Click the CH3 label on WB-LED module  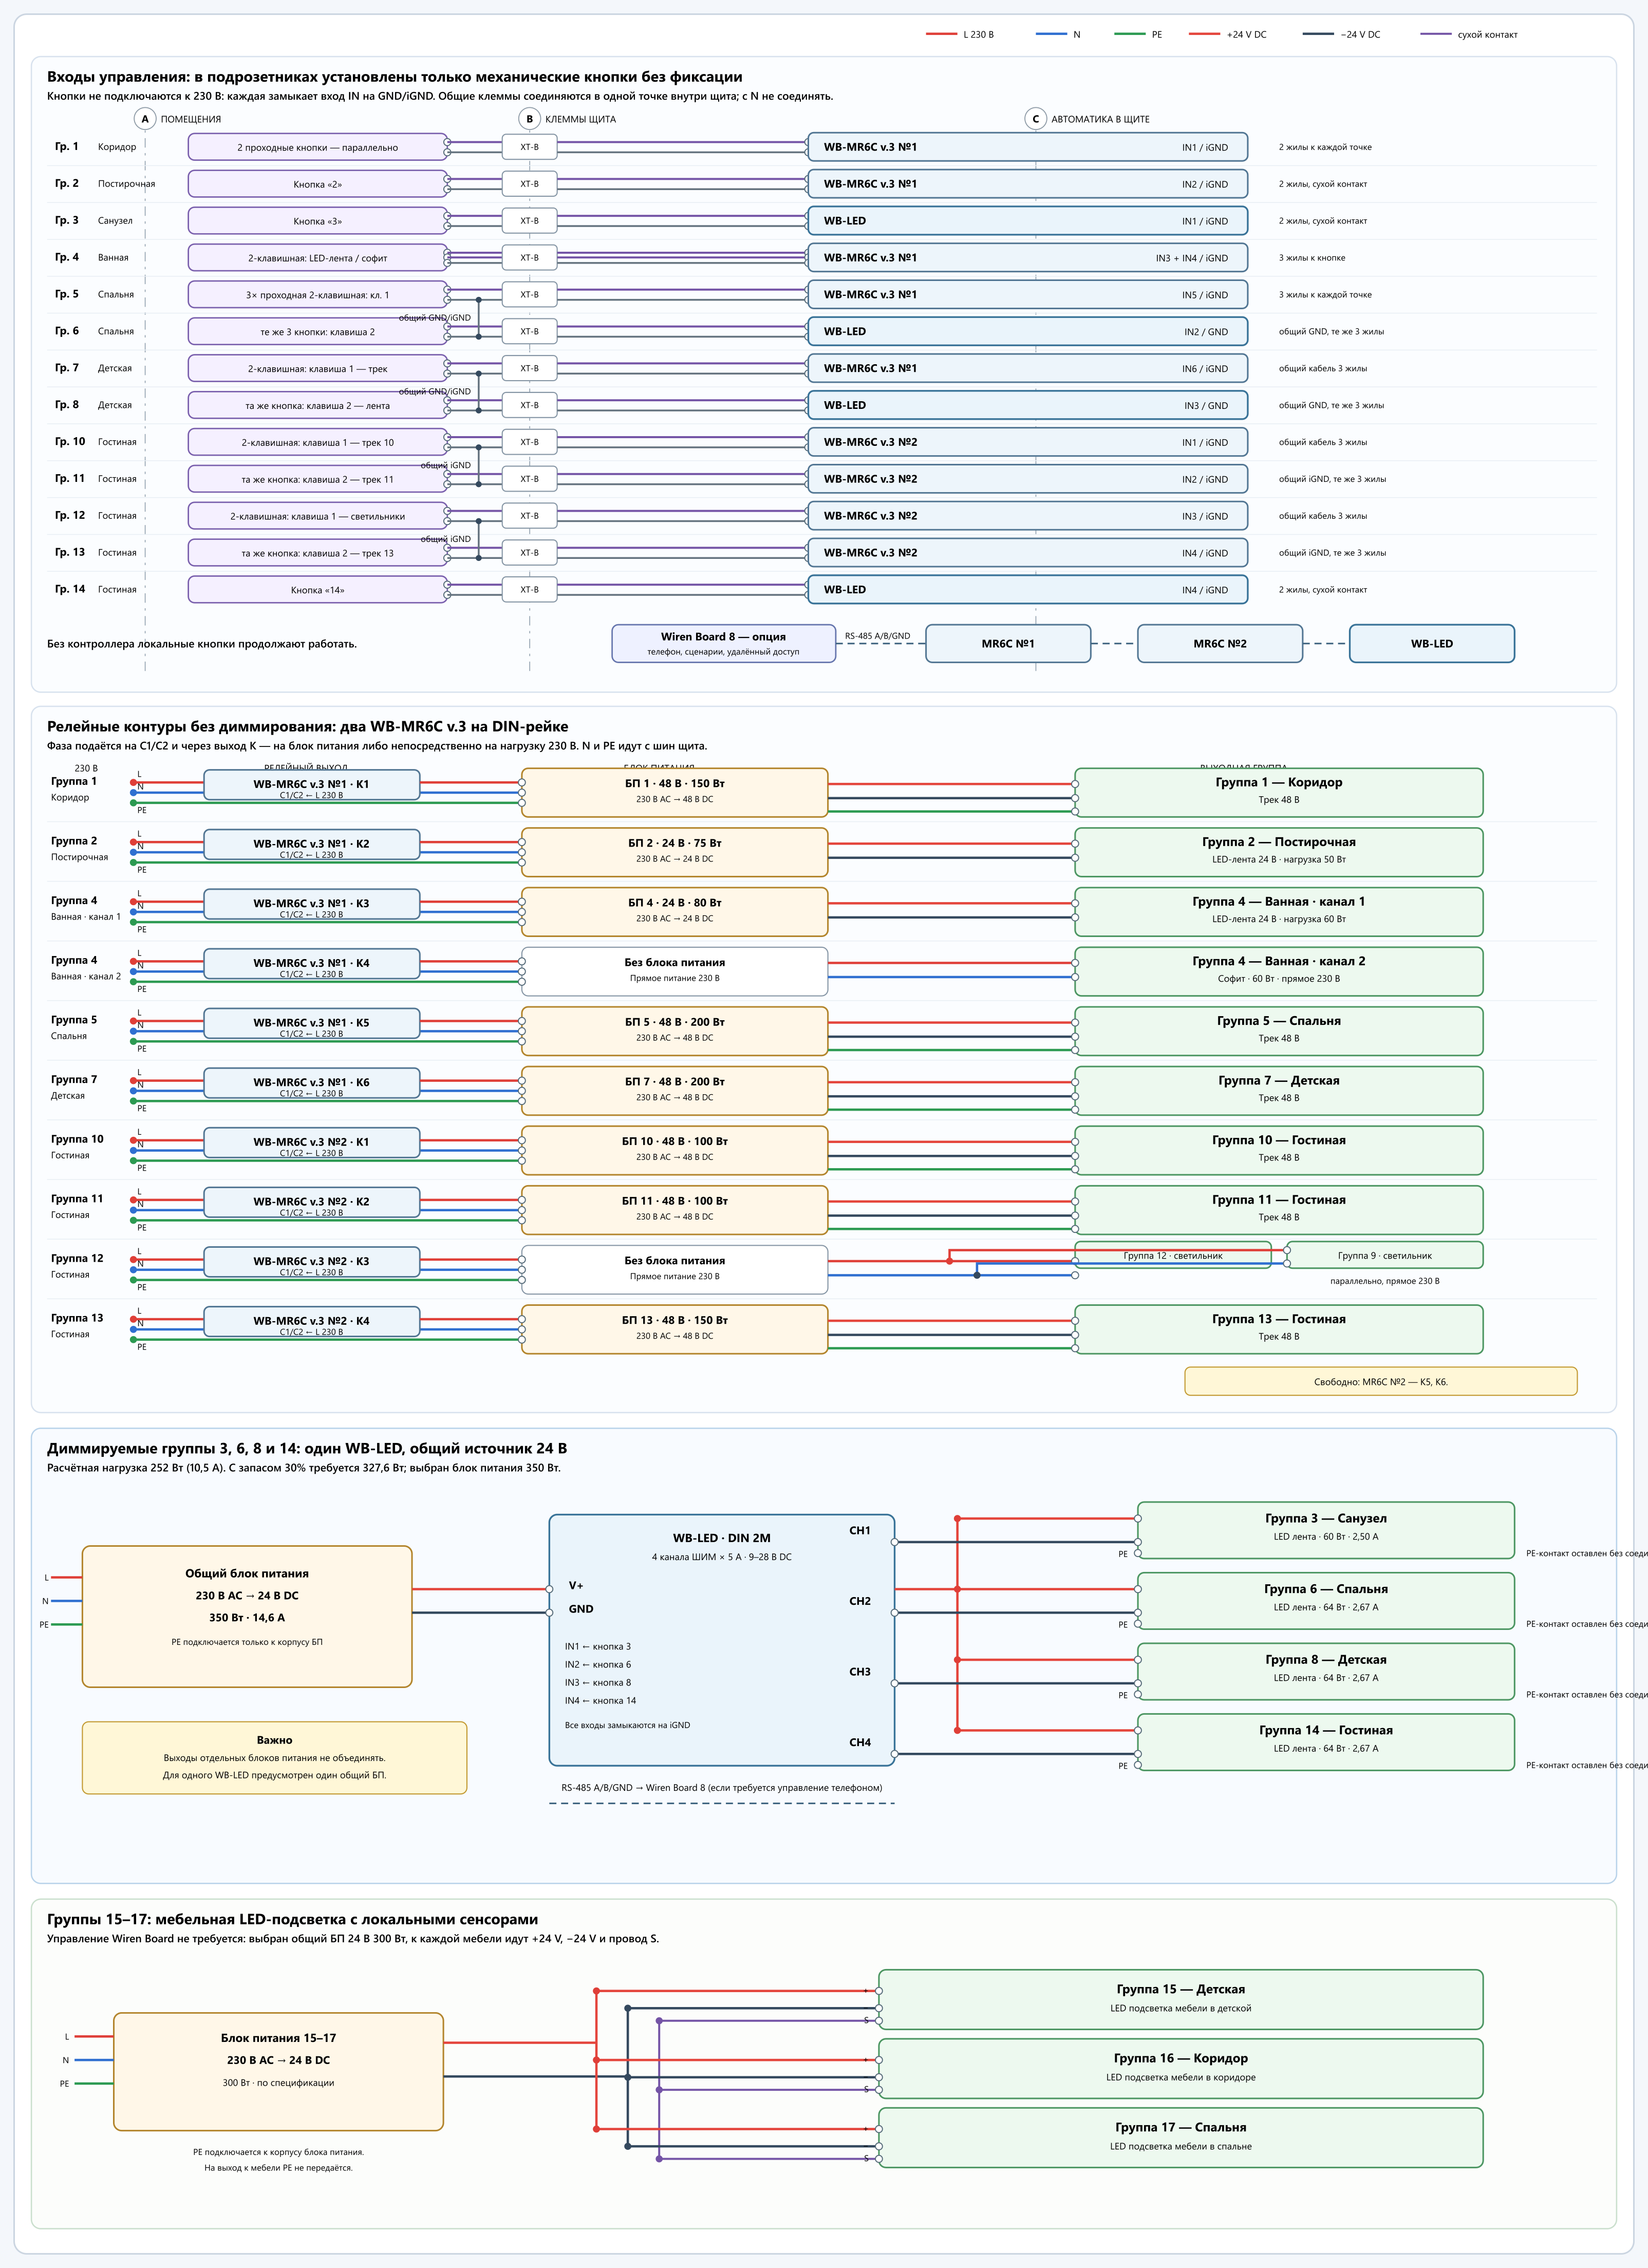860,1671
